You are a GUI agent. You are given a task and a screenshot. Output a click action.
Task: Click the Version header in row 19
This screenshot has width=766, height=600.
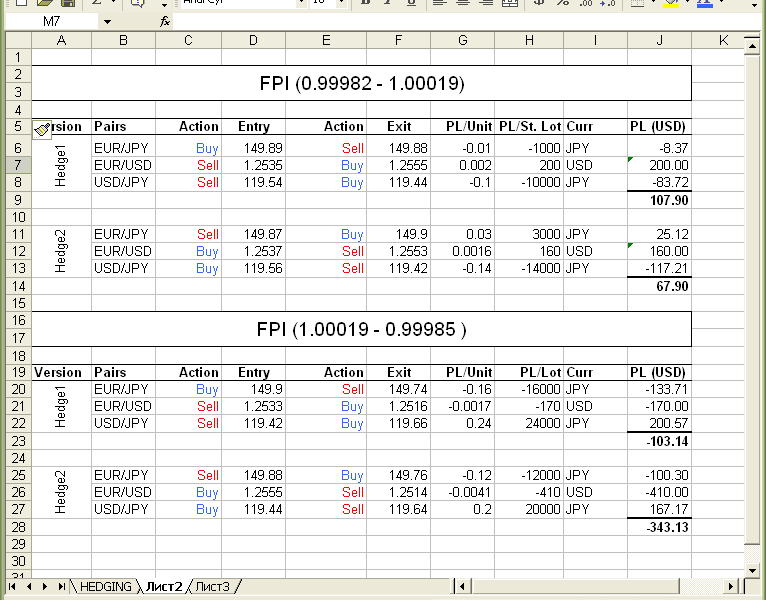[x=62, y=372]
